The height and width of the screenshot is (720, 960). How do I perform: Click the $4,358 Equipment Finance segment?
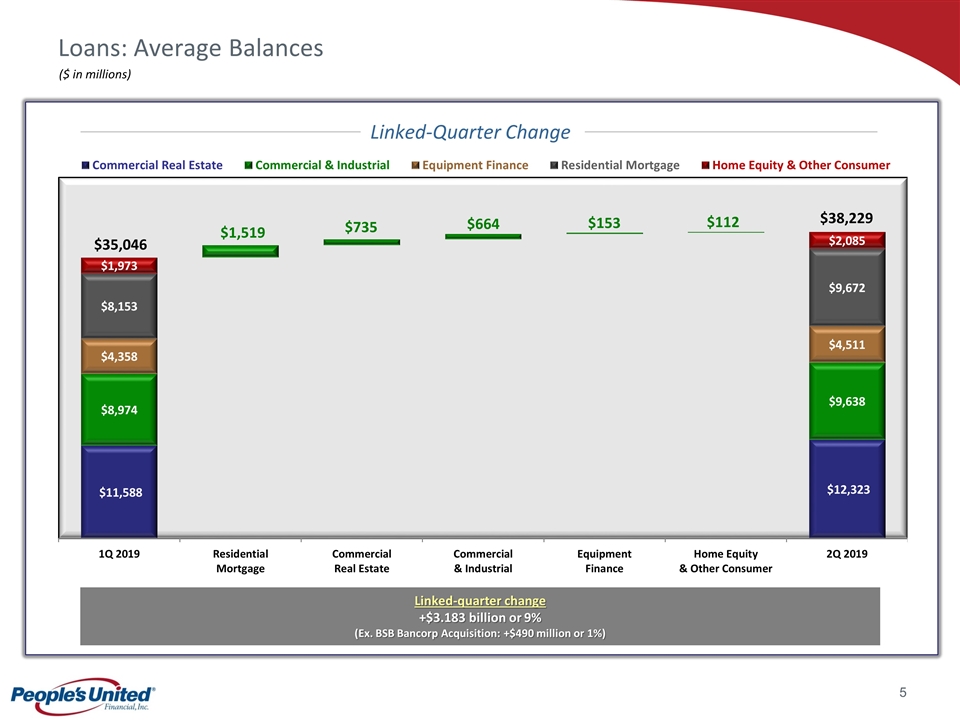[x=119, y=355]
